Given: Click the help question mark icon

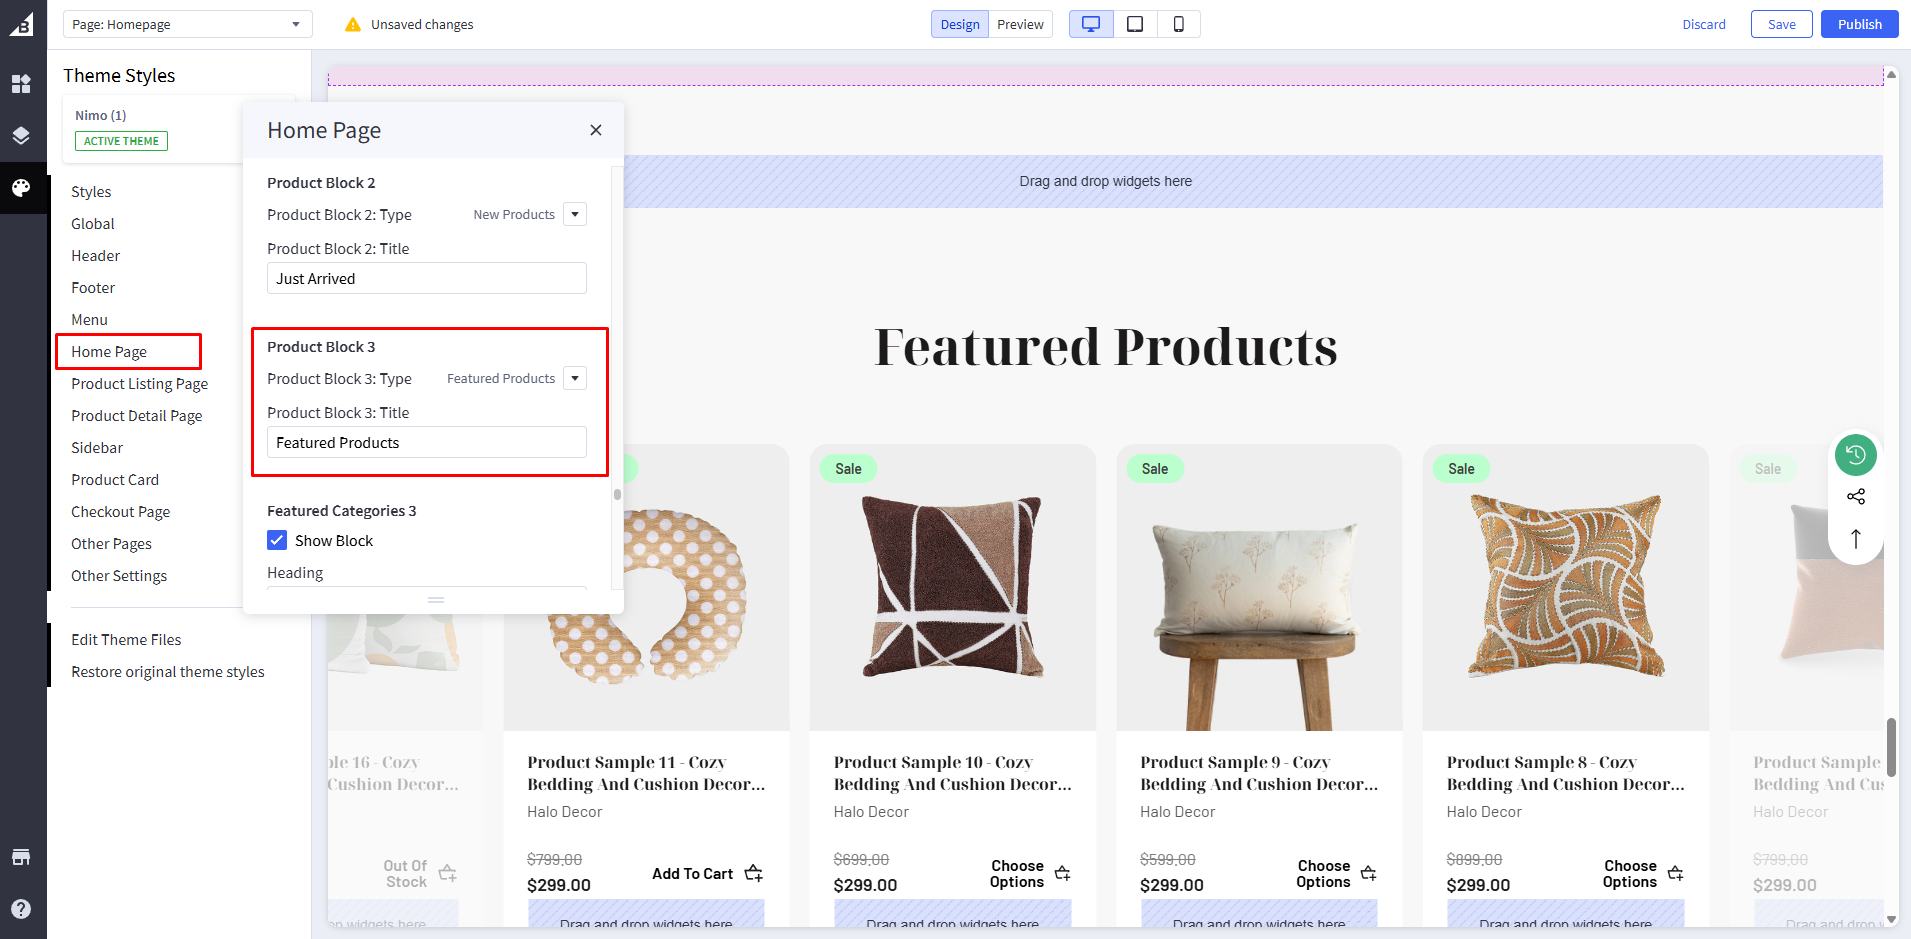Looking at the screenshot, I should coord(21,908).
